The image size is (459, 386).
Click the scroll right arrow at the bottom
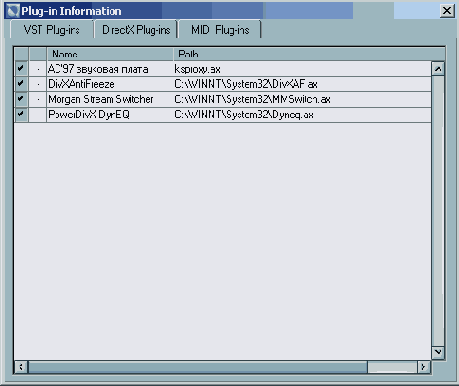tap(424, 367)
